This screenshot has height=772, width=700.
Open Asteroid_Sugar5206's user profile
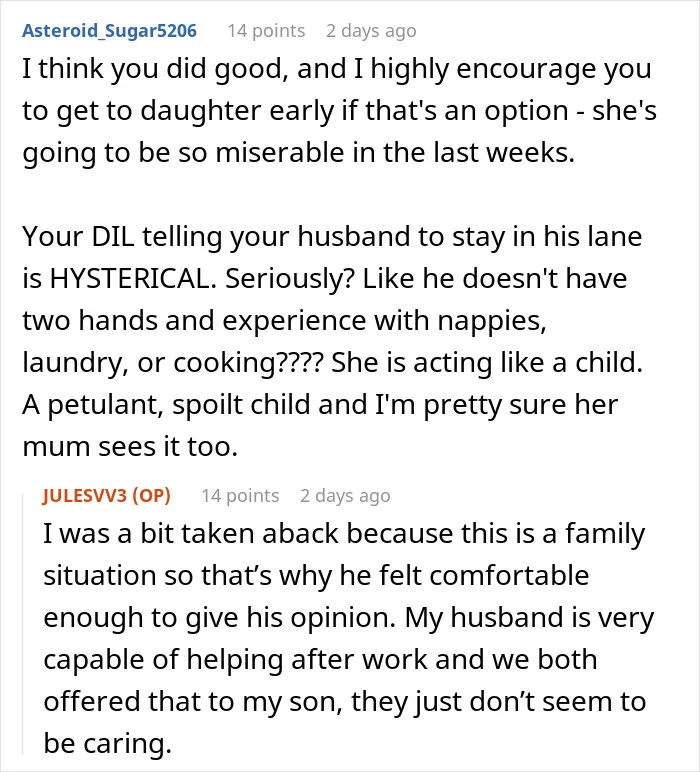pyautogui.click(x=109, y=31)
